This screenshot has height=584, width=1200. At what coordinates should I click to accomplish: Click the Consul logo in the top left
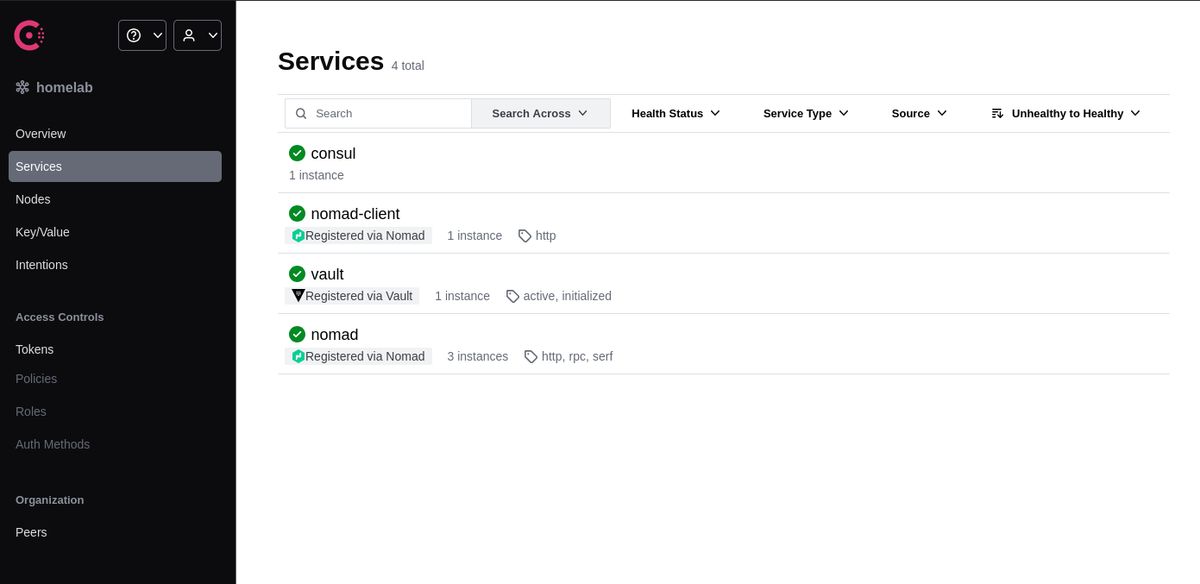29,34
